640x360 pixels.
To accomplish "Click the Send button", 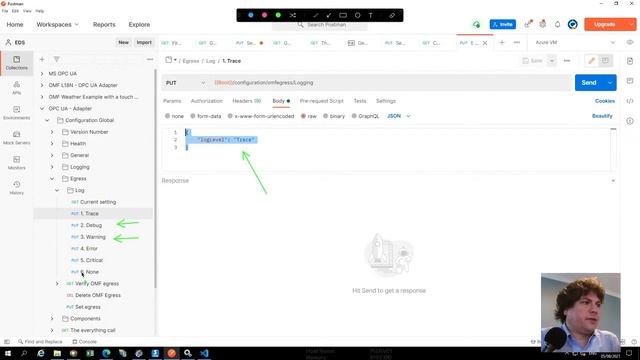I will (589, 83).
